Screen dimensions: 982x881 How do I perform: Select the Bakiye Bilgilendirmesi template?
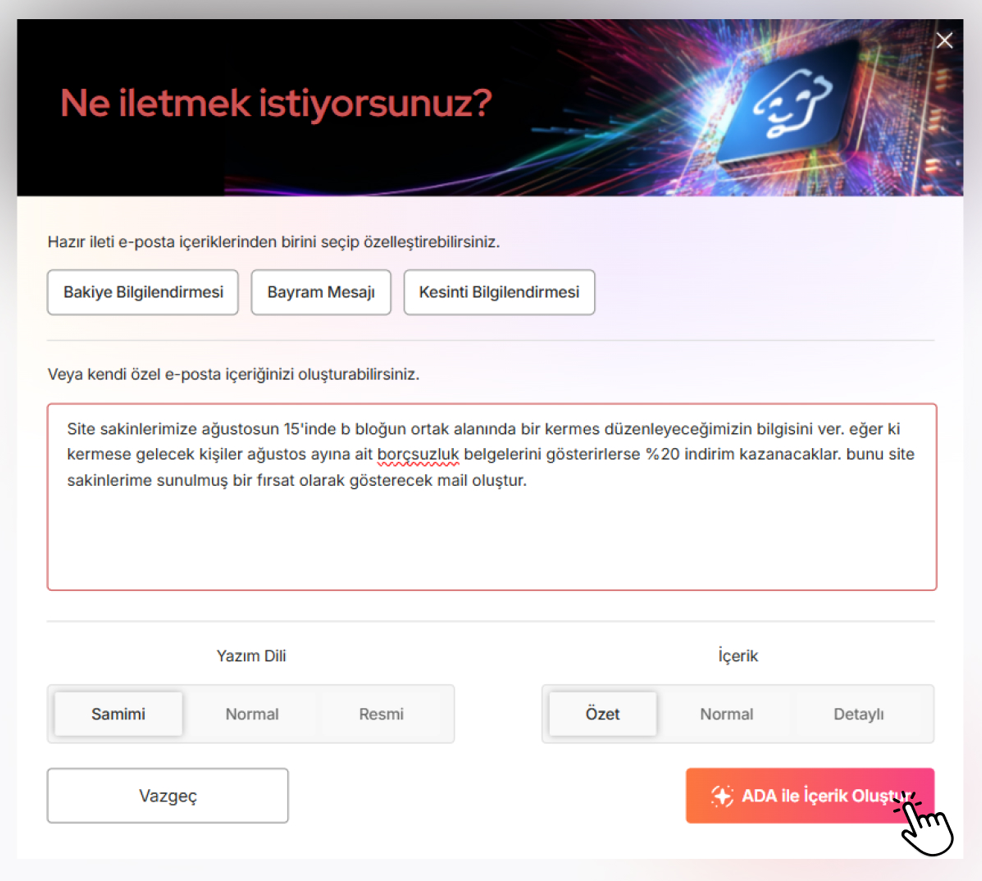click(x=143, y=292)
